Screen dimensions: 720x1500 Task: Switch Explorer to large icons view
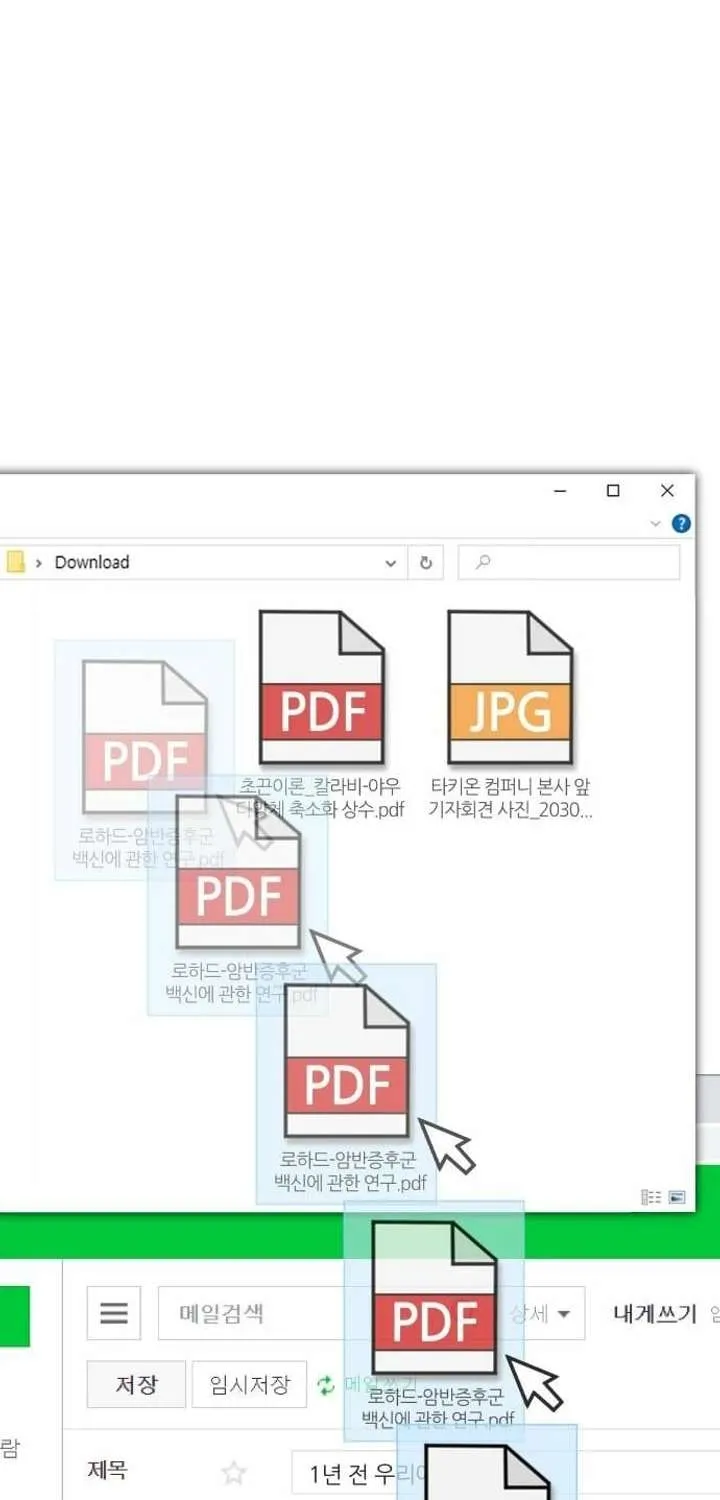[x=677, y=1197]
